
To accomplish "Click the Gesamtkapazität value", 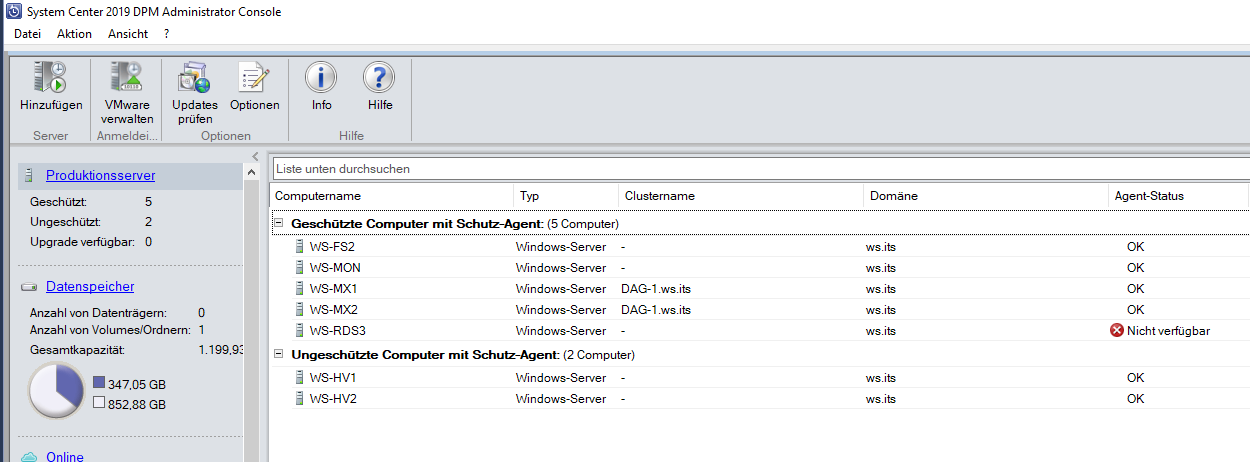I will [221, 350].
